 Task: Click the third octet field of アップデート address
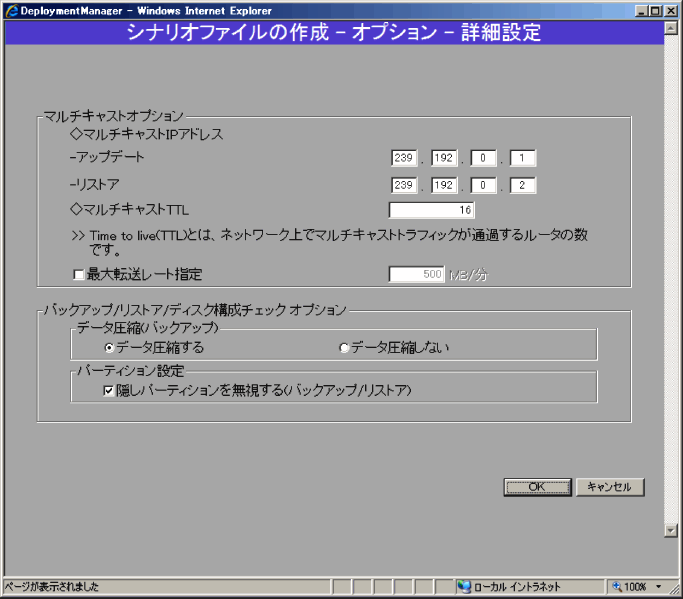click(483, 158)
